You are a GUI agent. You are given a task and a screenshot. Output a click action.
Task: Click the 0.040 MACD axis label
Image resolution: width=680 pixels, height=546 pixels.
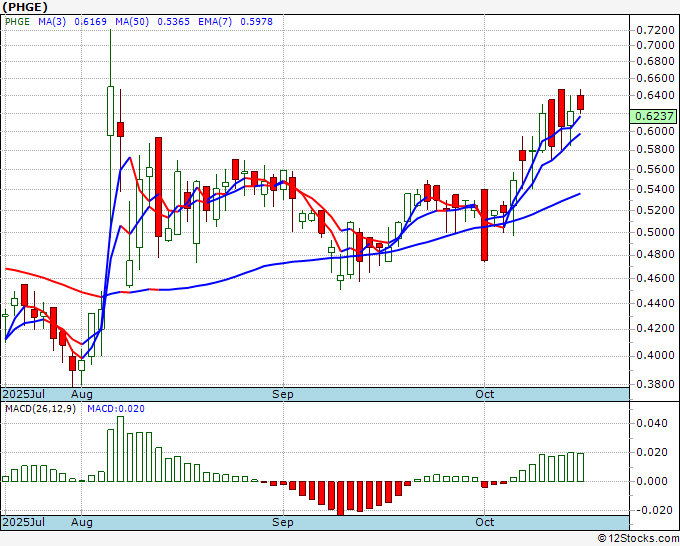point(652,423)
